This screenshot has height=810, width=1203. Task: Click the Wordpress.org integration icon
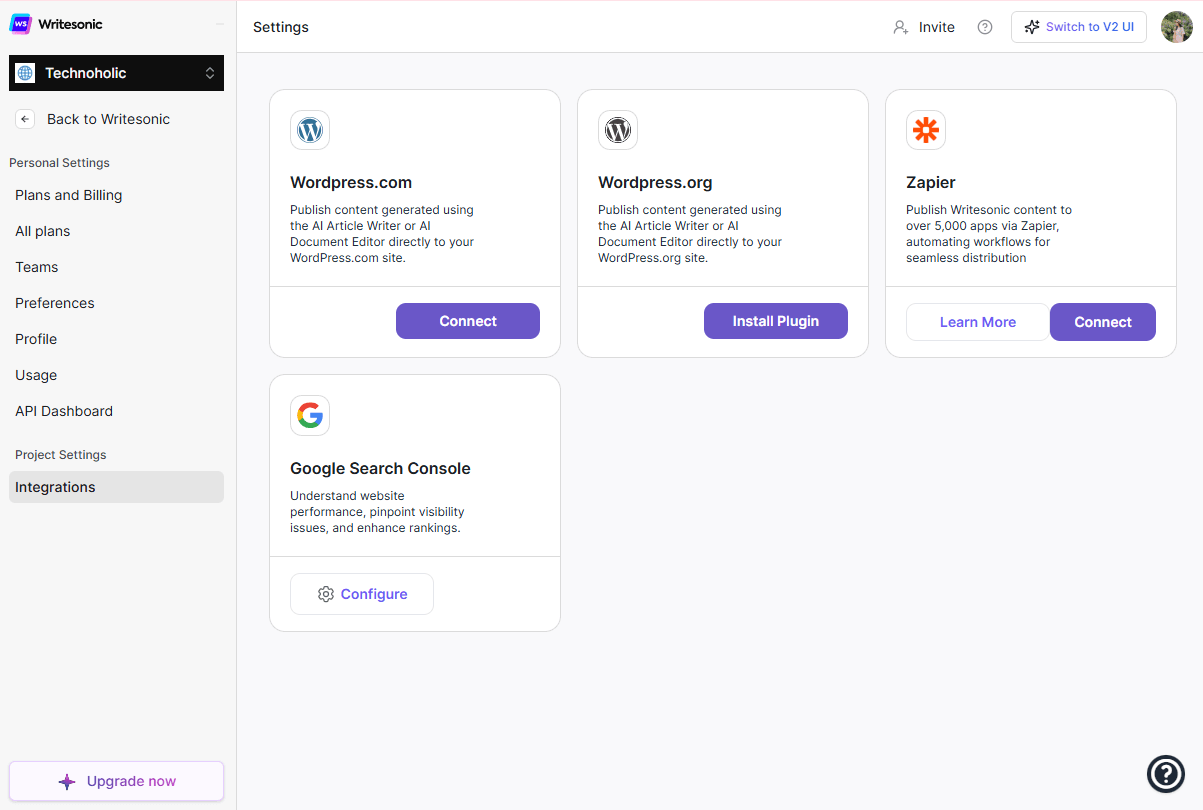[x=618, y=130]
